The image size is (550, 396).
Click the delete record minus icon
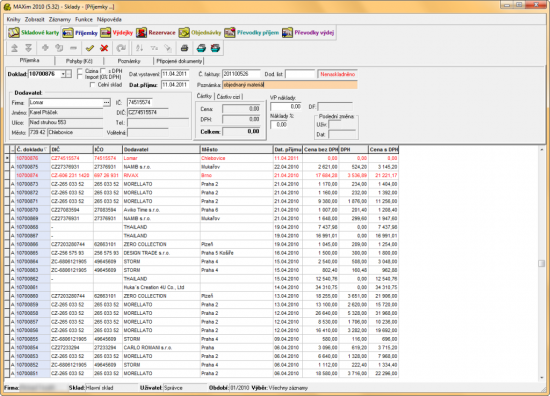pyautogui.click(x=73, y=48)
